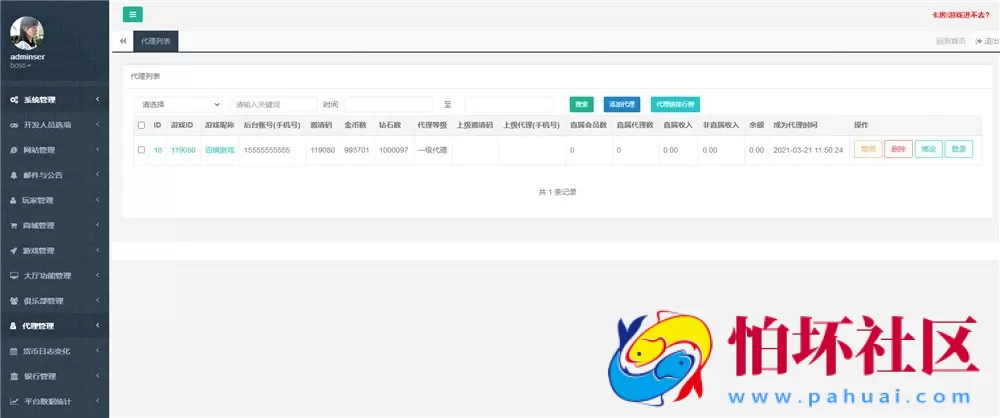
Task: Click the red 删除 button in row 18
Action: pos(898,149)
